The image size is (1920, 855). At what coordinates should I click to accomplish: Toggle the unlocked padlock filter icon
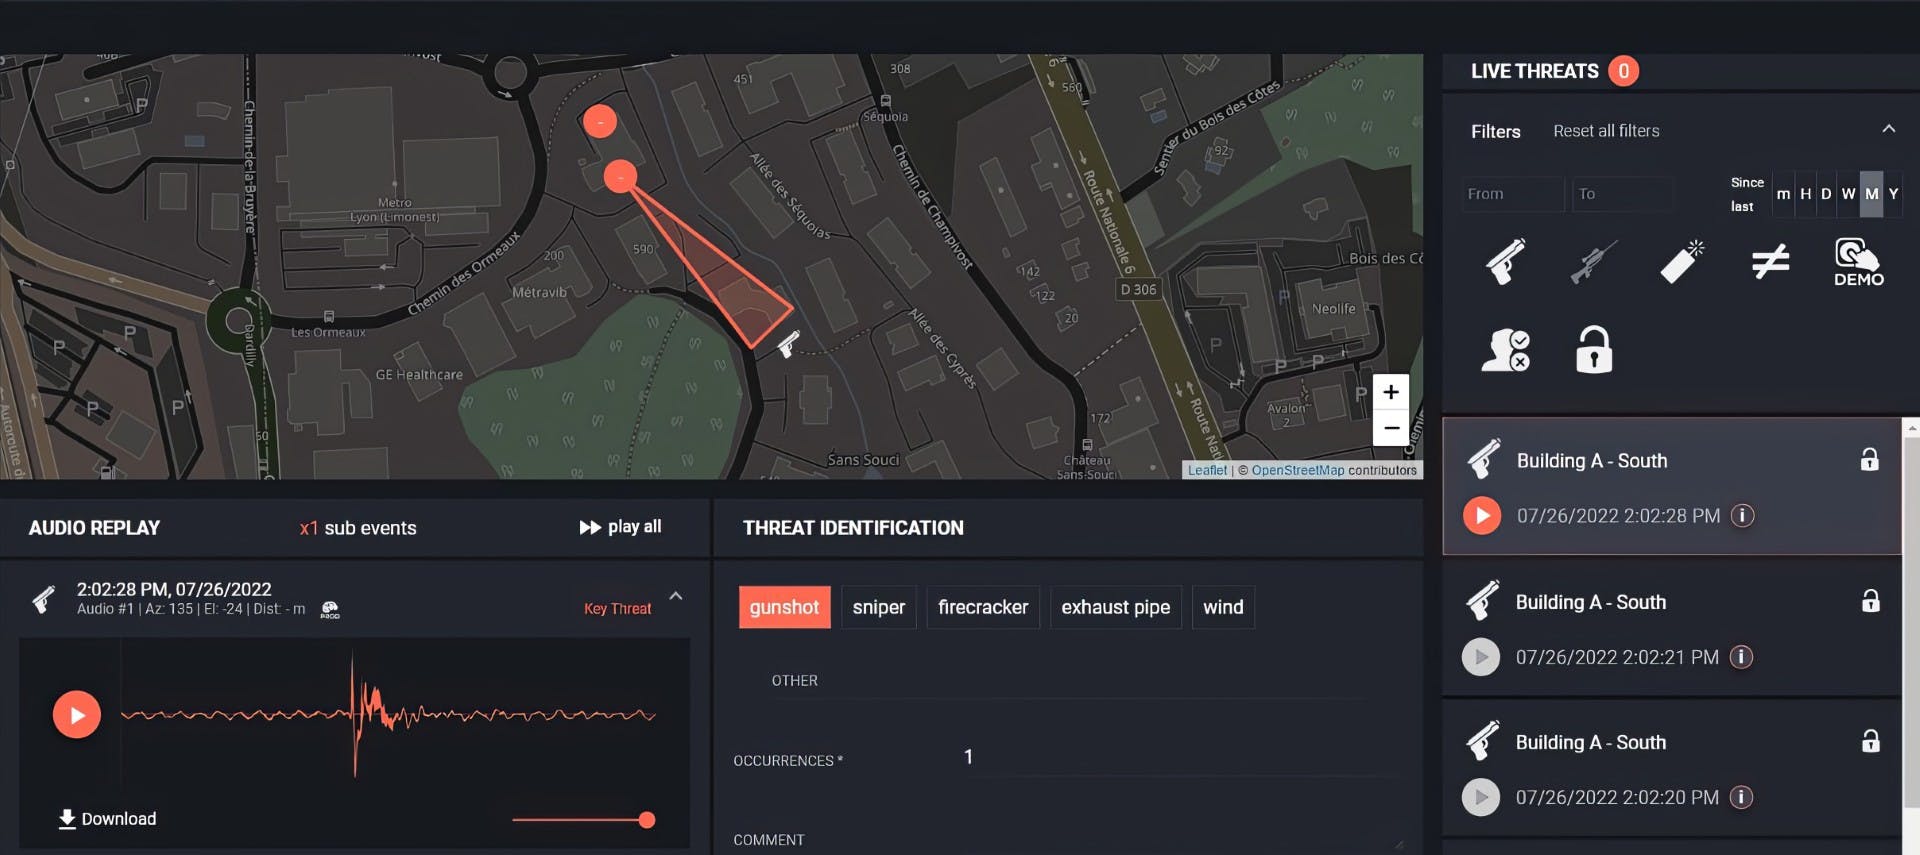(1593, 350)
